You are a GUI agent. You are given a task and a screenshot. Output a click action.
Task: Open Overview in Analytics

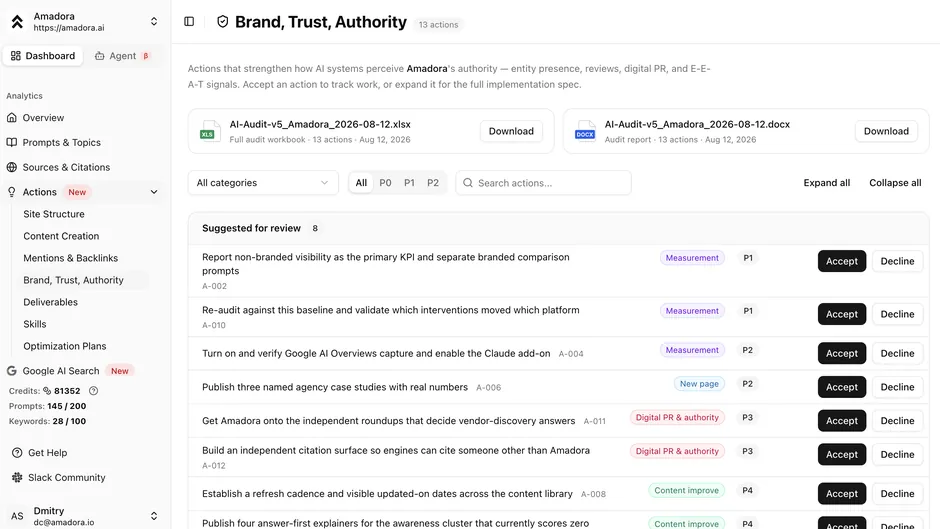(43, 118)
